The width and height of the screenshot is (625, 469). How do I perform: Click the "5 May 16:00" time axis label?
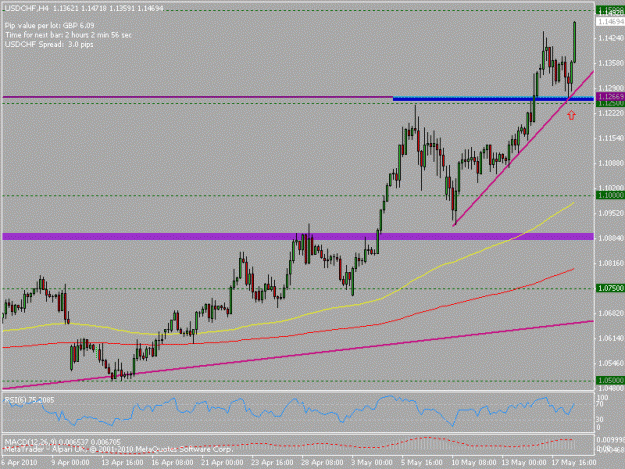[x=422, y=463]
